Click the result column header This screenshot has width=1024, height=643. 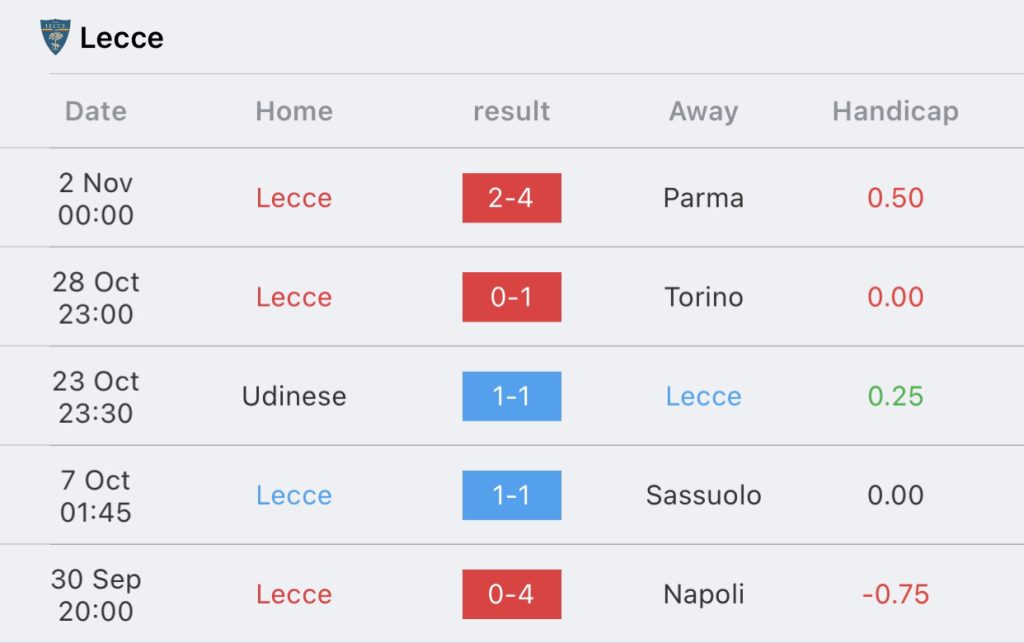point(511,111)
